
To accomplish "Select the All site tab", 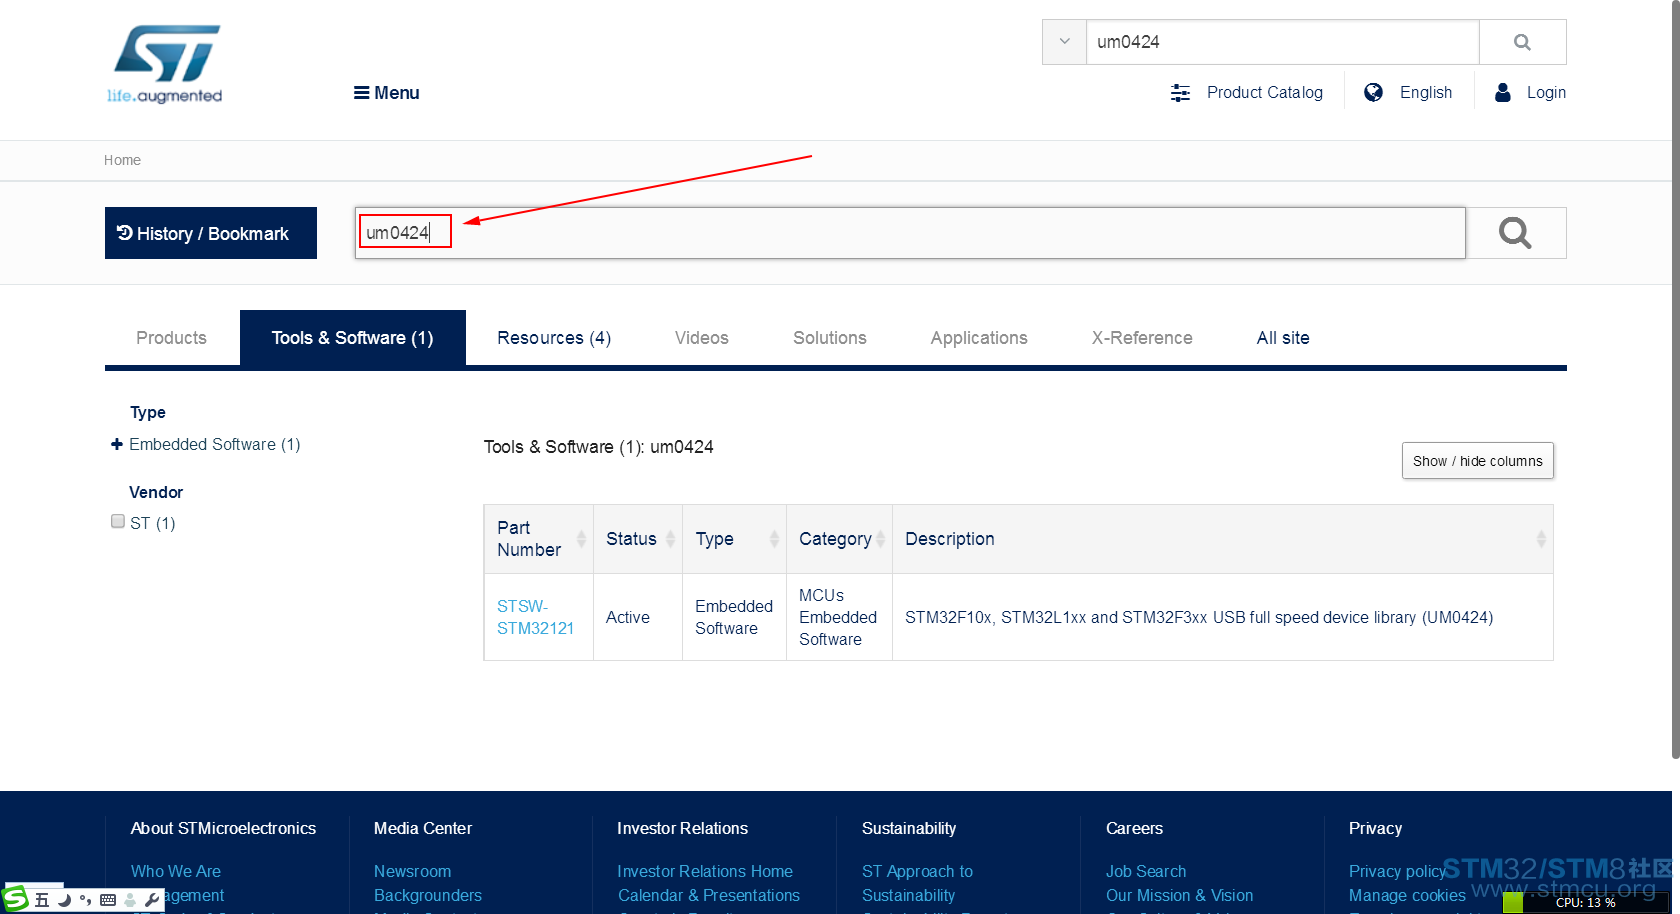I will tap(1283, 338).
